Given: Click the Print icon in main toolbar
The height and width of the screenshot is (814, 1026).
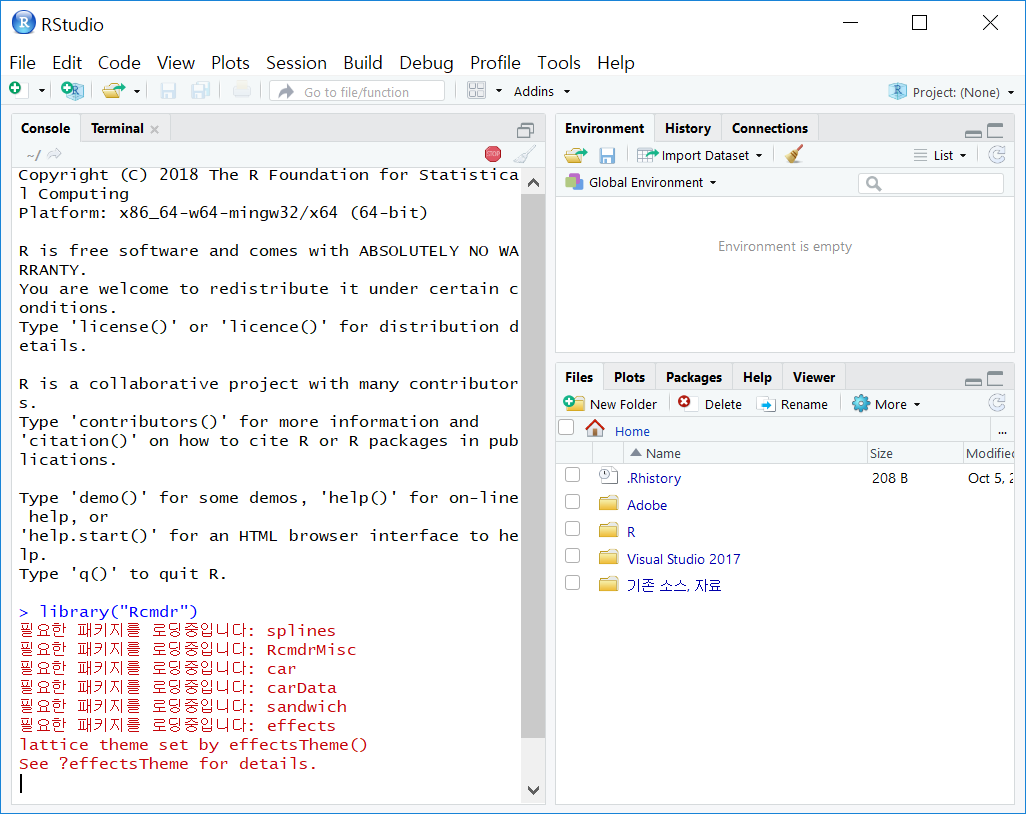Looking at the screenshot, I should [241, 90].
